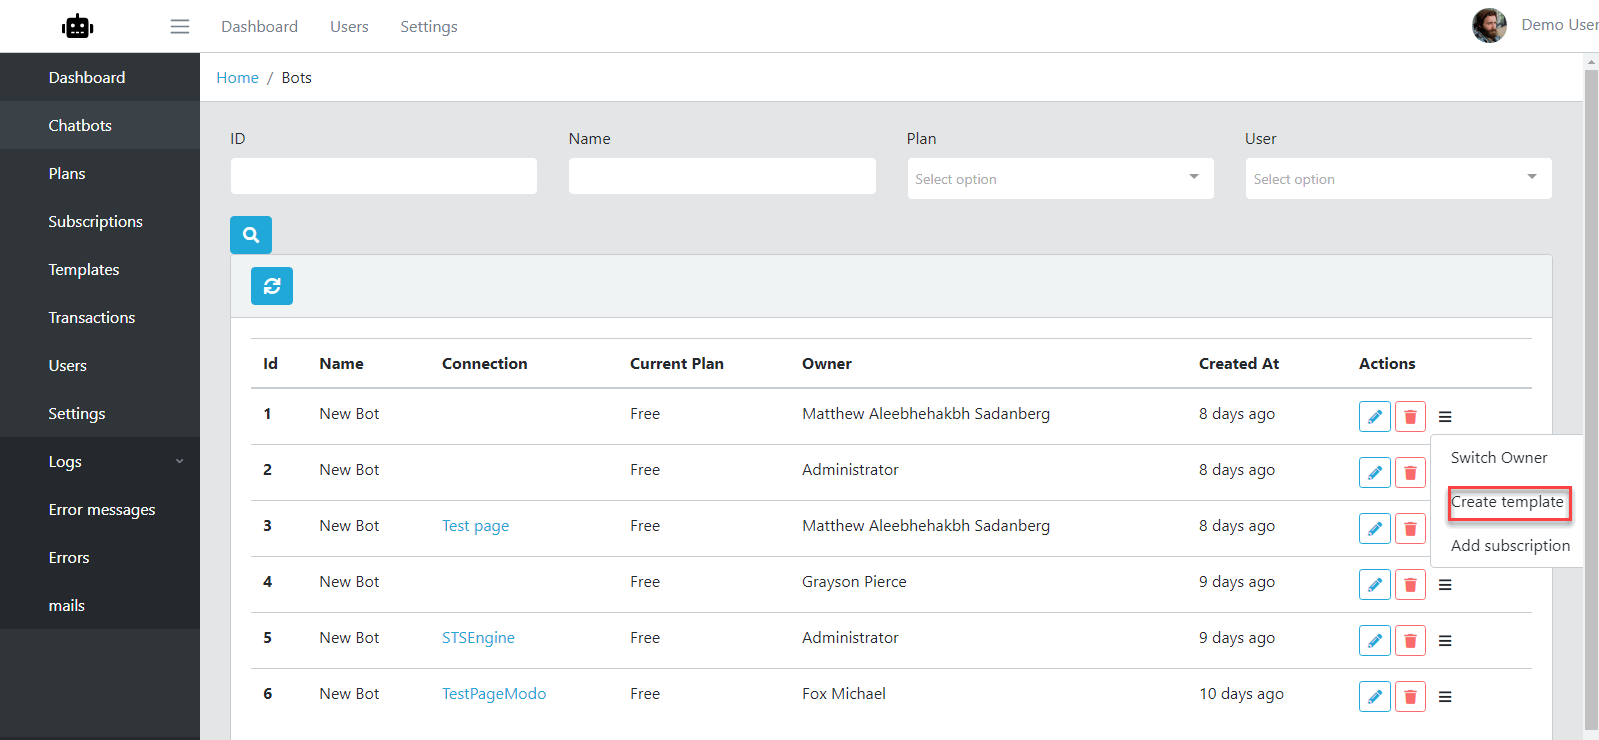The height and width of the screenshot is (740, 1599).
Task: Click the Created At column header
Action: coord(1239,364)
